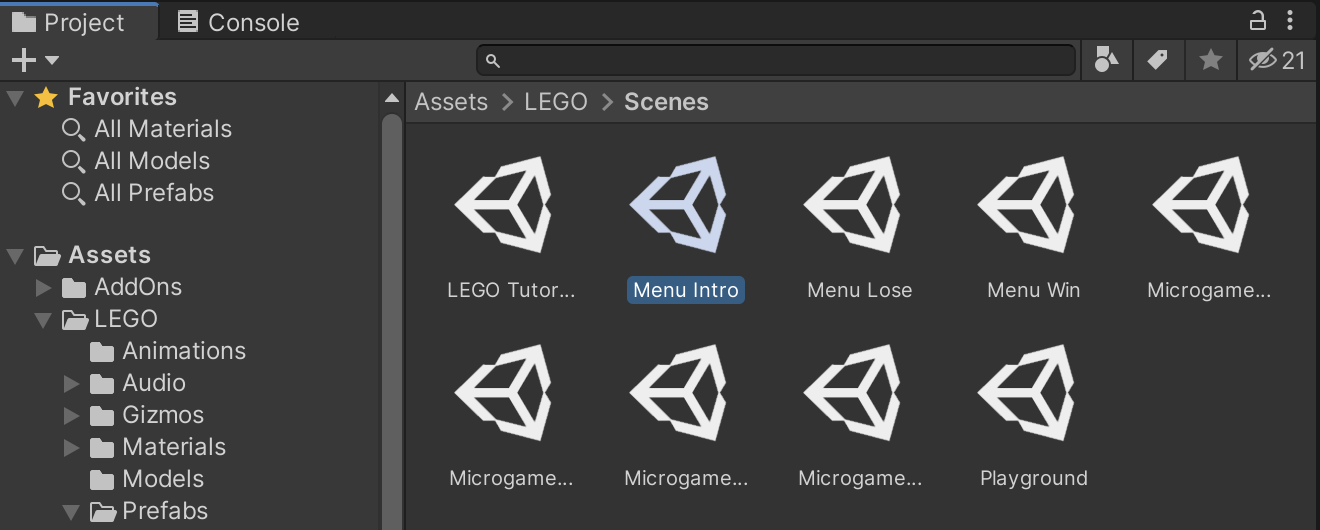Image resolution: width=1320 pixels, height=530 pixels.
Task: Collapse the Prefabs folder arrow
Action: 71,512
